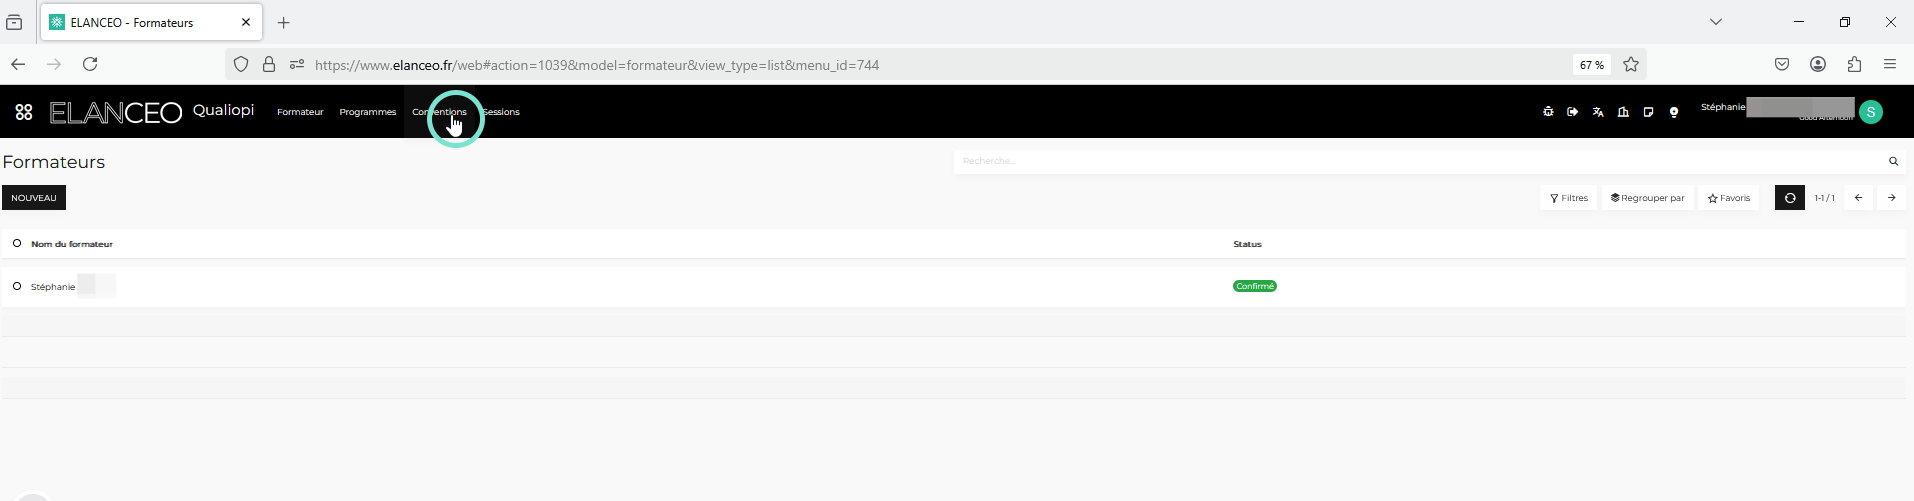Click the logout arrow icon
This screenshot has height=501, width=1914.
coord(1573,112)
